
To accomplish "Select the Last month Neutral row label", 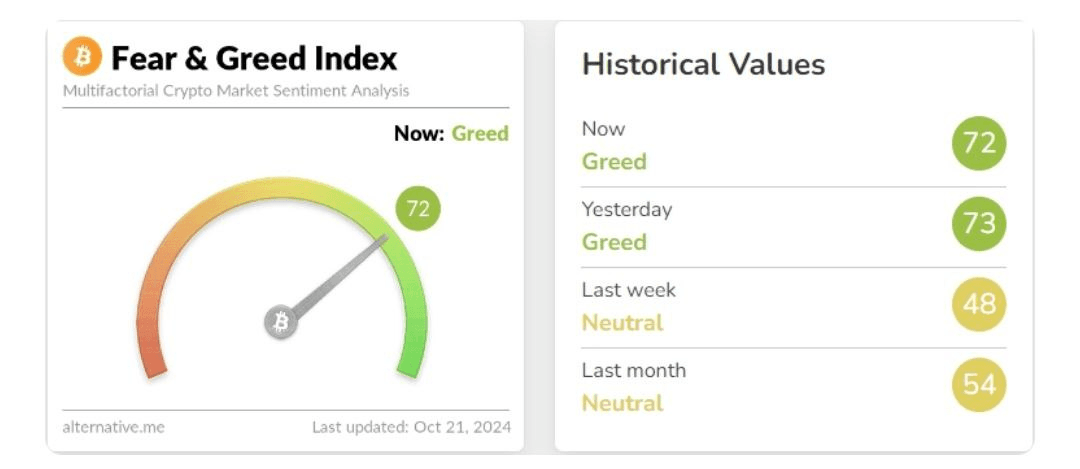I will [634, 386].
